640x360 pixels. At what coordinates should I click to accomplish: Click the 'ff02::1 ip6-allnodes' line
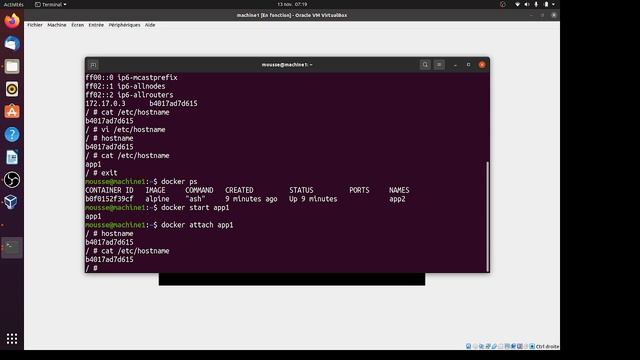pyautogui.click(x=125, y=87)
